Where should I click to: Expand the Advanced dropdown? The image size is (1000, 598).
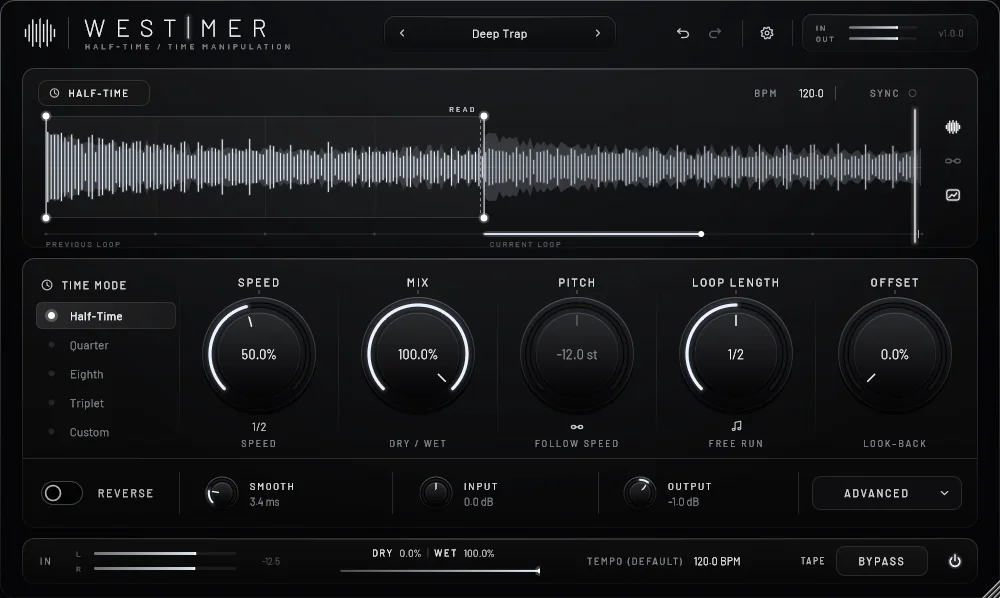click(886, 493)
